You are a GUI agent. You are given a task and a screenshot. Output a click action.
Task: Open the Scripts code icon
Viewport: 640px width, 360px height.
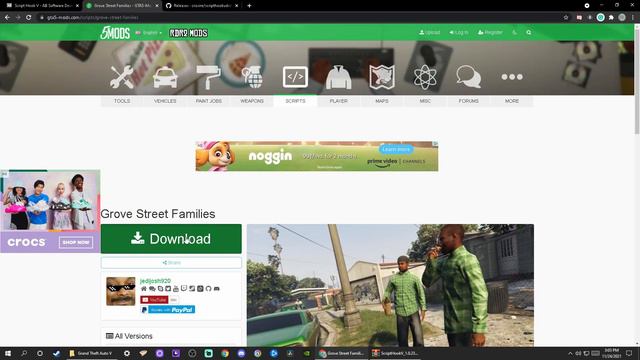click(295, 77)
